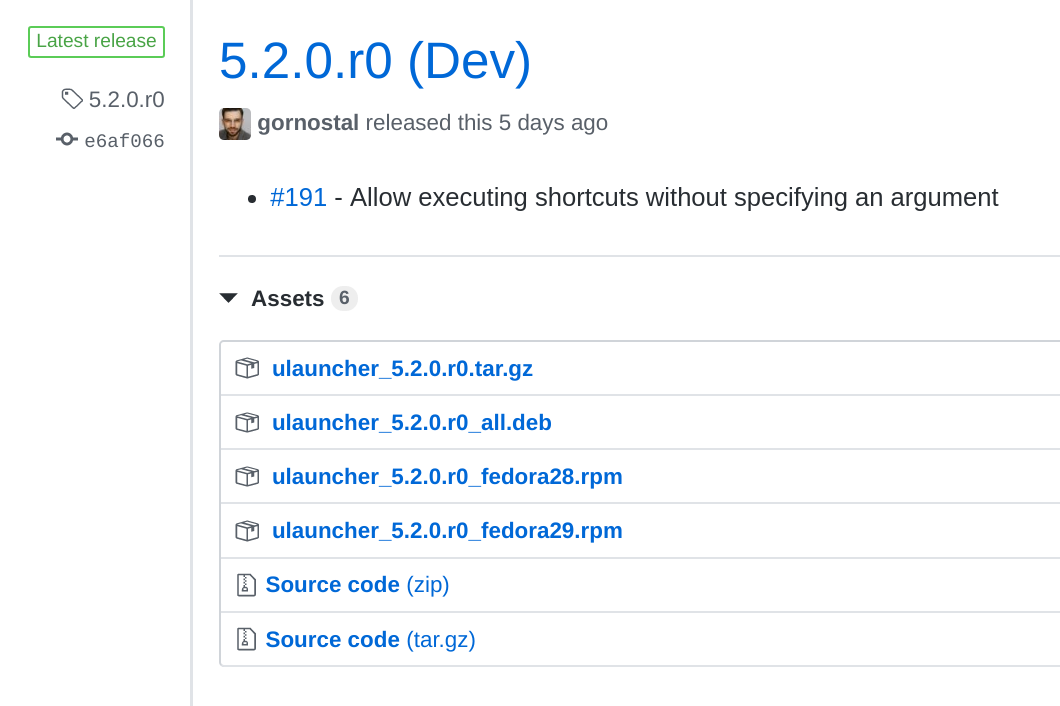1060x706 pixels.
Task: Click the zip file icon beside Source code (zip)
Action: 246,584
